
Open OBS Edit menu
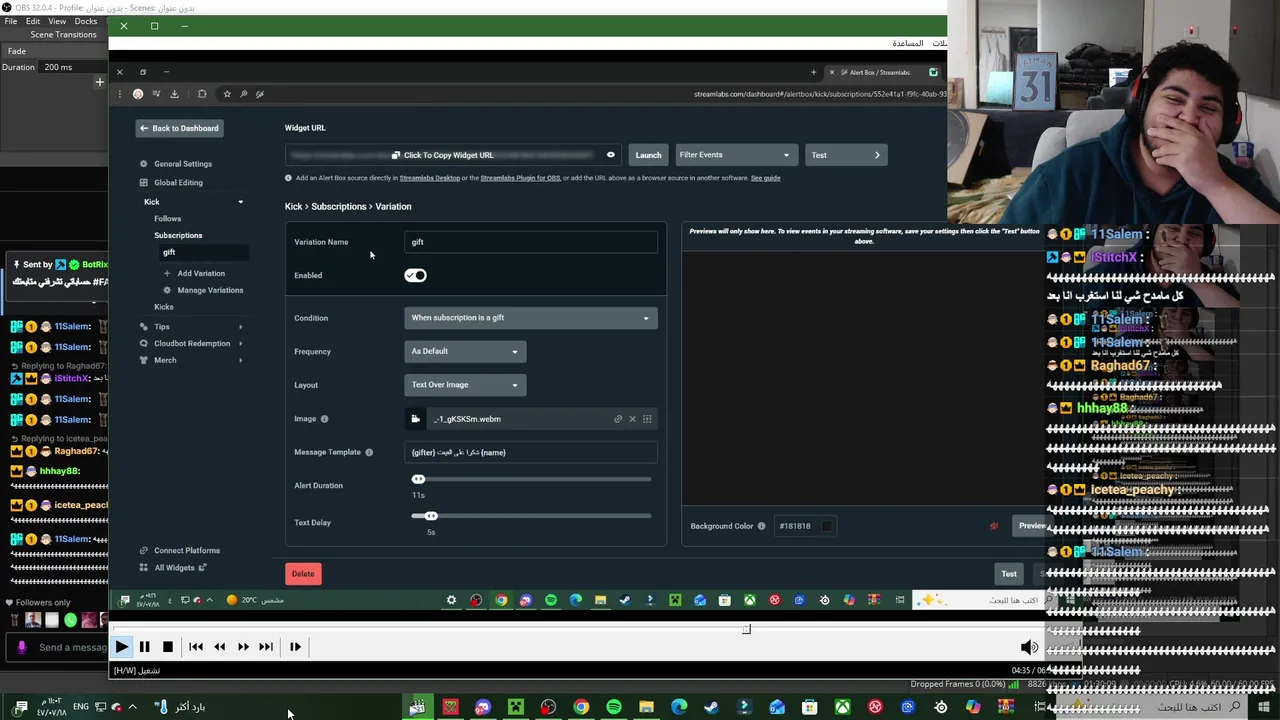[x=33, y=21]
